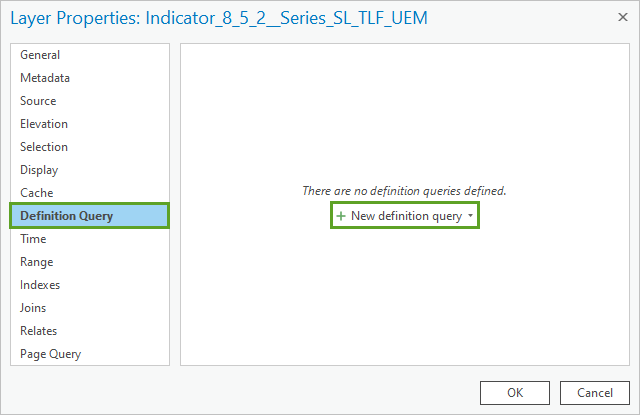The image size is (640, 415).
Task: Go to the Range tab
Action: [x=36, y=262]
